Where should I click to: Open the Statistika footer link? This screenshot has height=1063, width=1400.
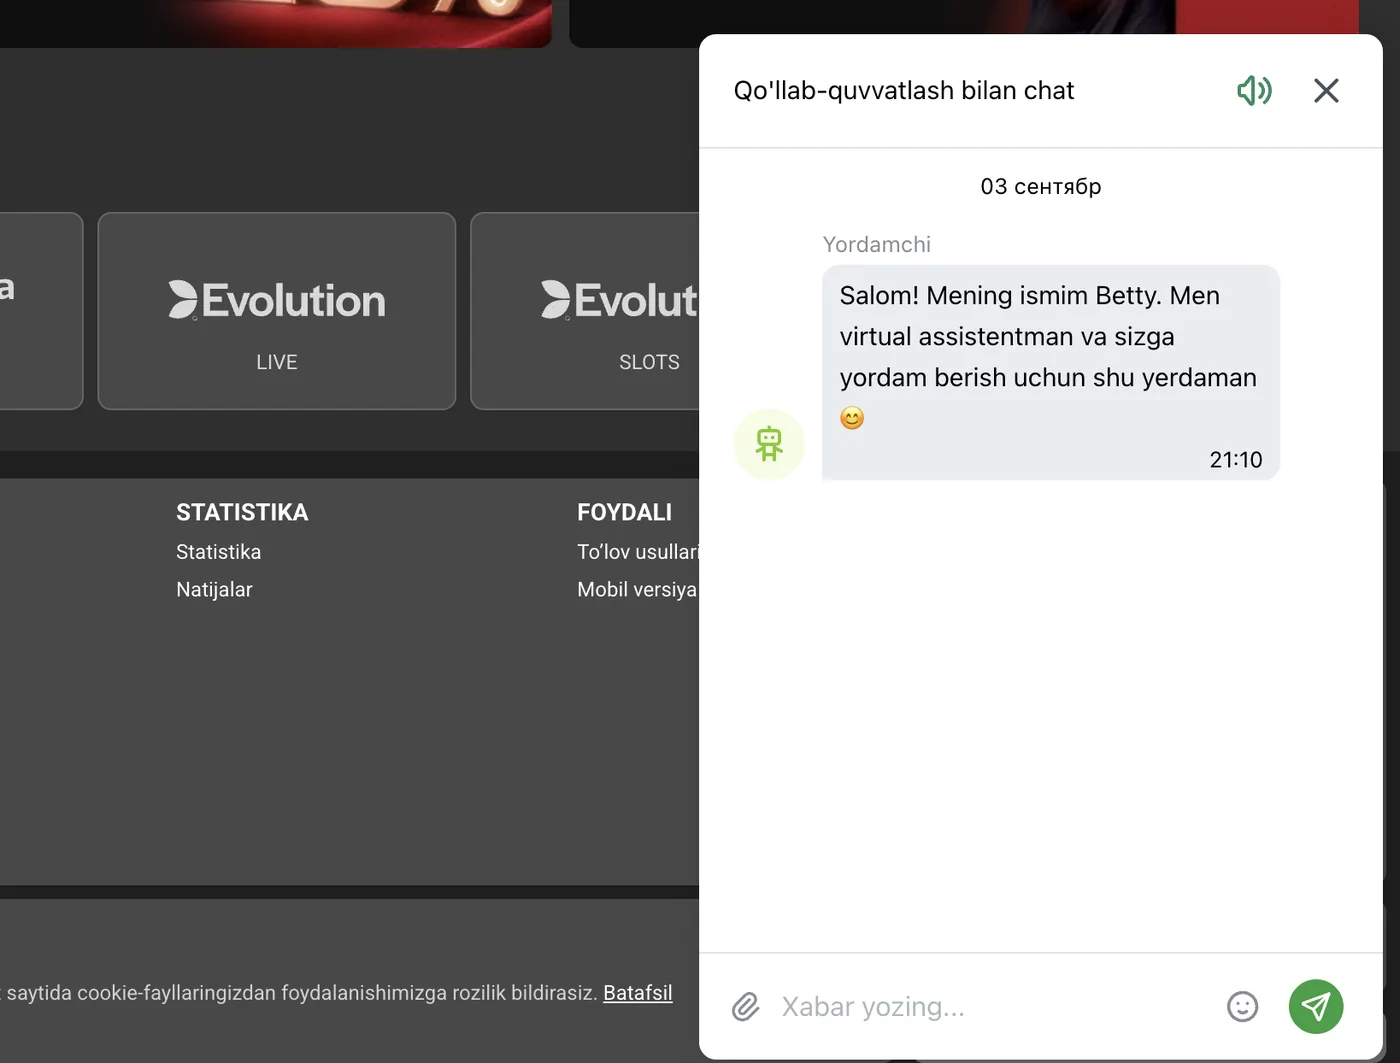pyautogui.click(x=218, y=552)
